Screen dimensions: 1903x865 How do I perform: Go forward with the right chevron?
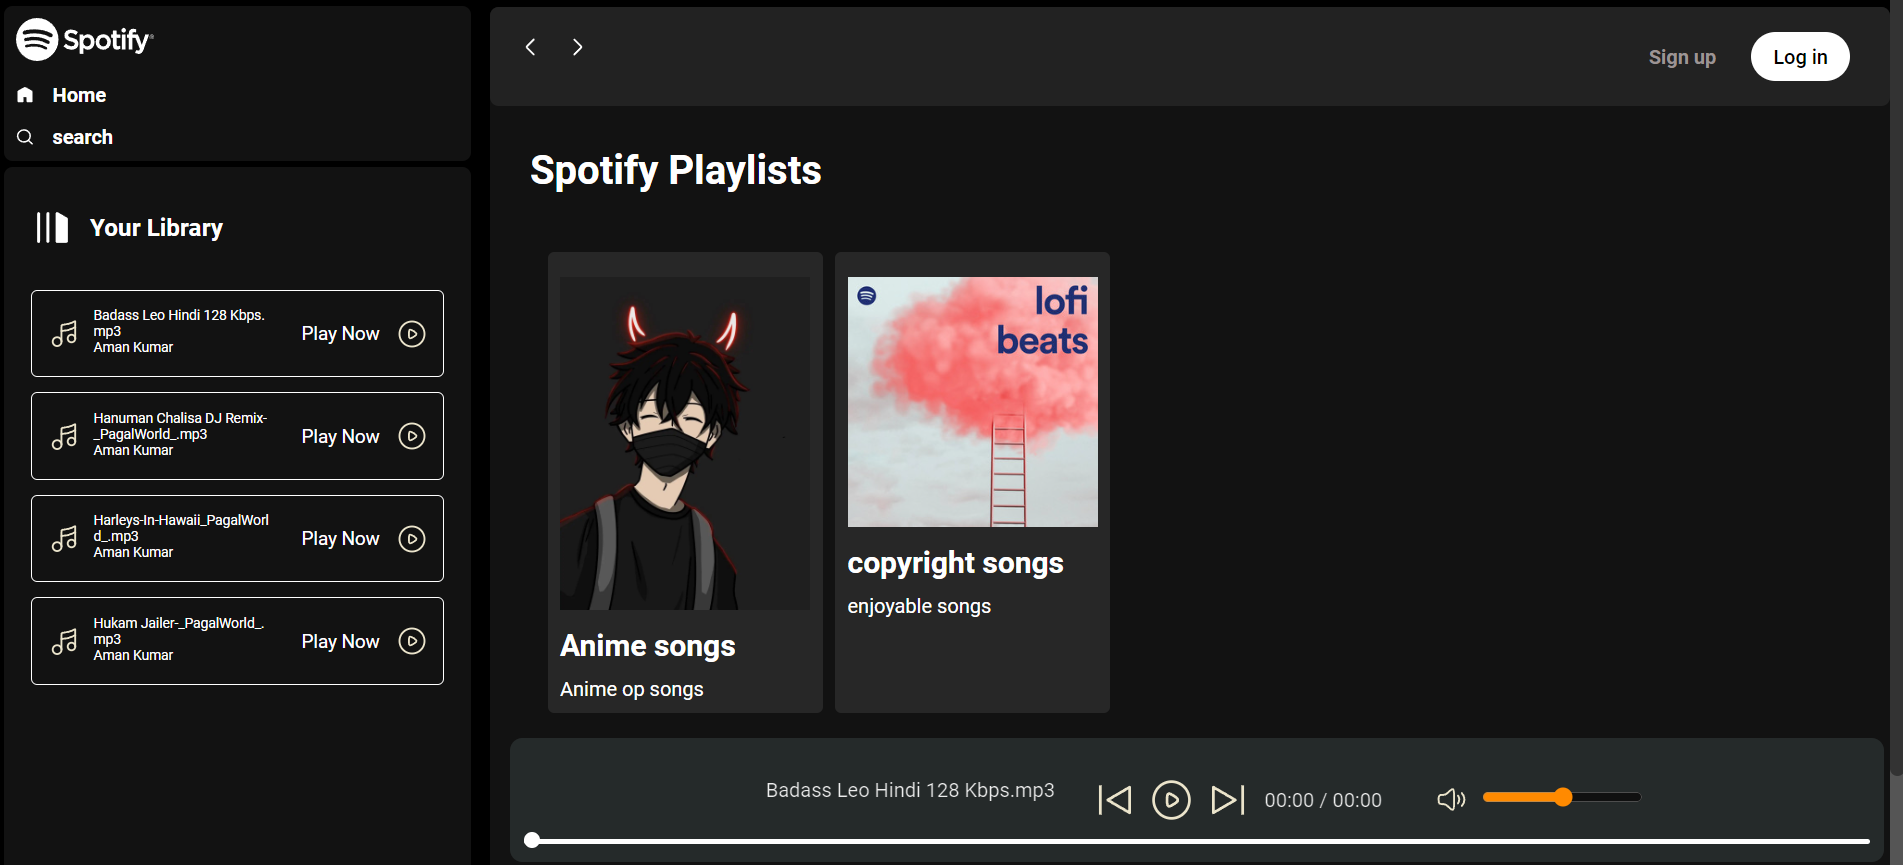click(577, 47)
